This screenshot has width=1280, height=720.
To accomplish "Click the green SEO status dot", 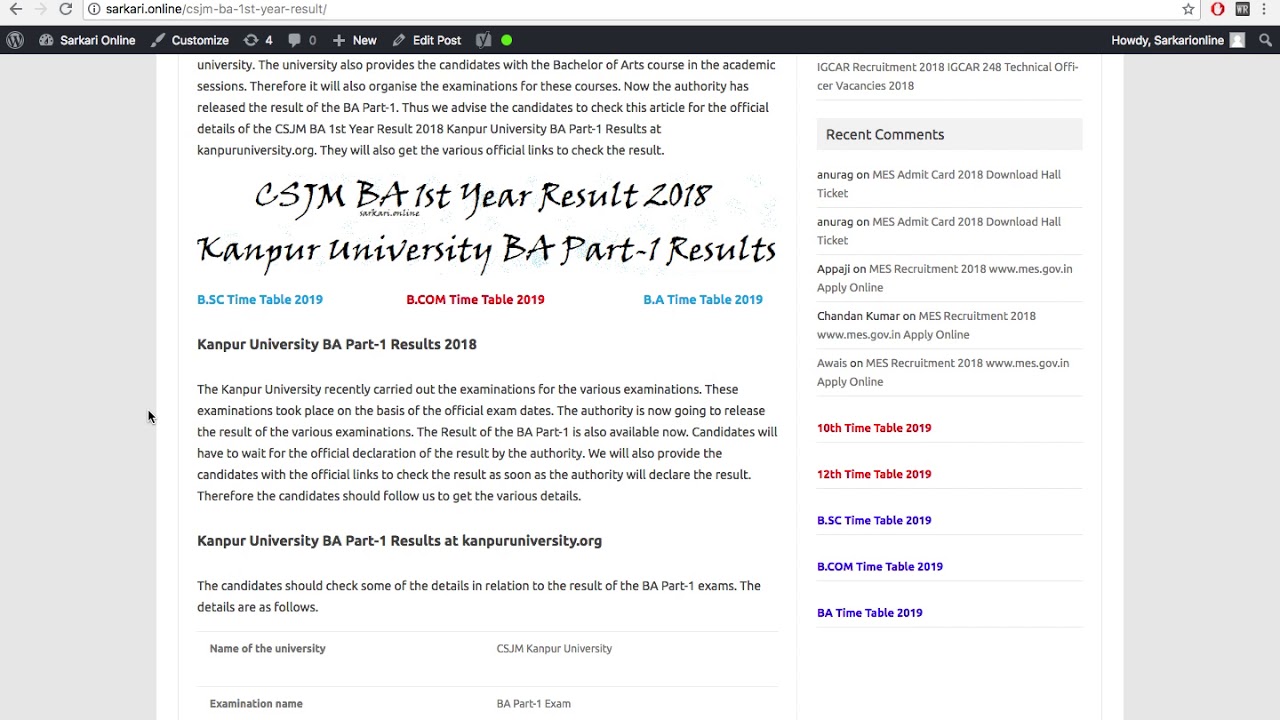I will click(507, 40).
